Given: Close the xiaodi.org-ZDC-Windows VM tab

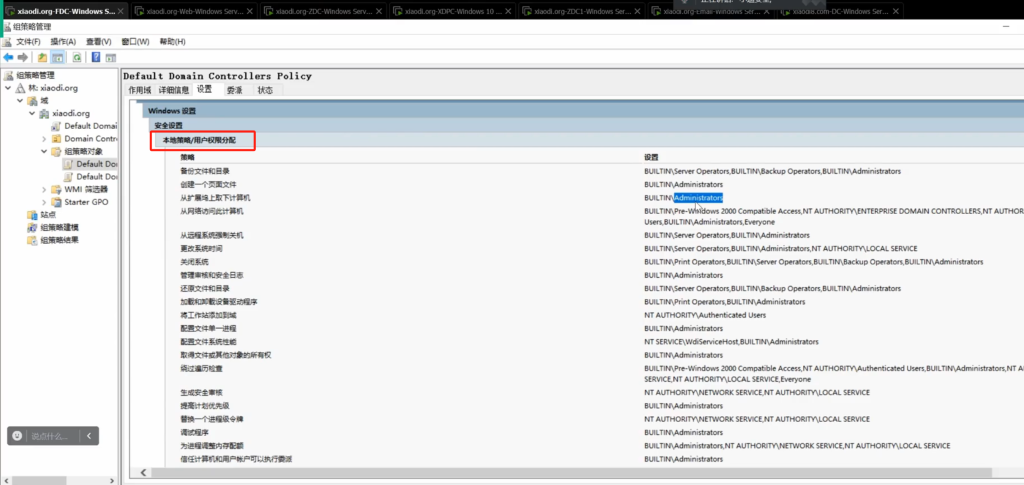Looking at the screenshot, I should tap(379, 12).
